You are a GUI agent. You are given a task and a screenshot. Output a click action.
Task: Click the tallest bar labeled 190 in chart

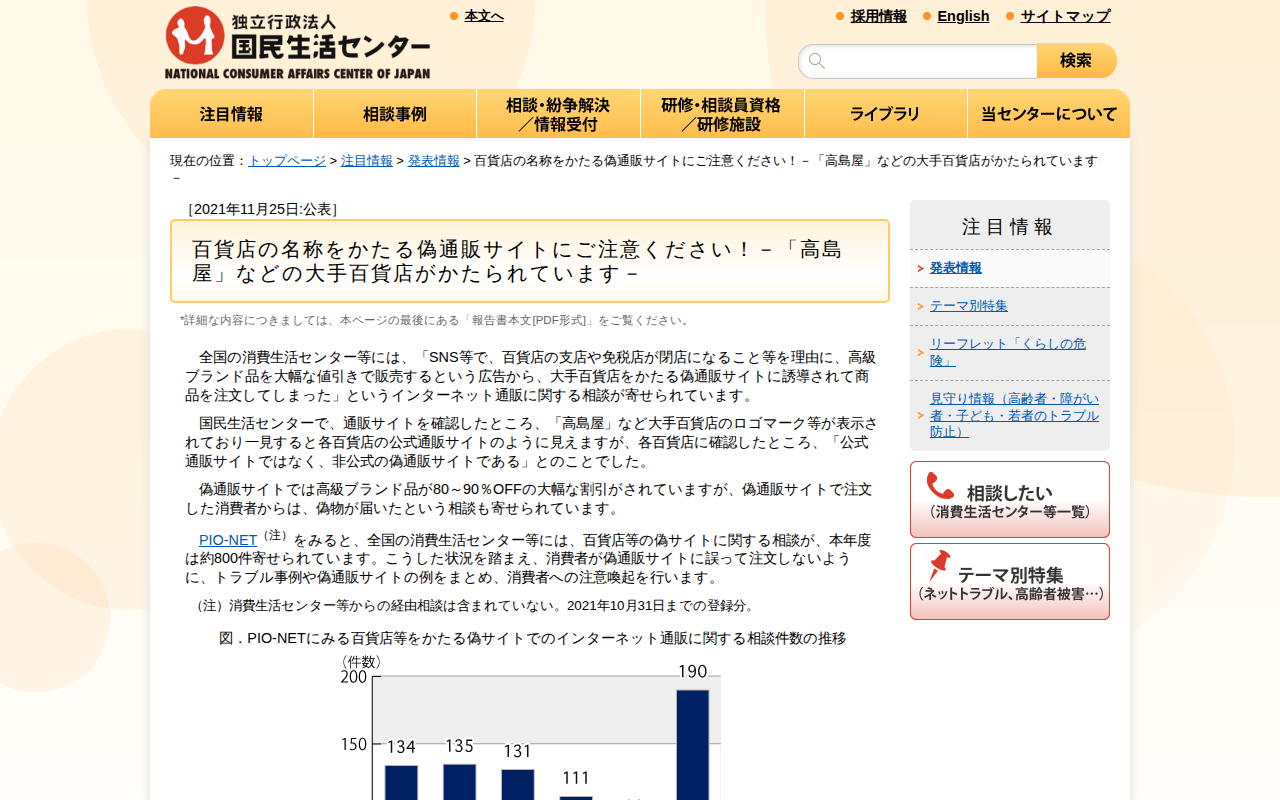point(692,740)
